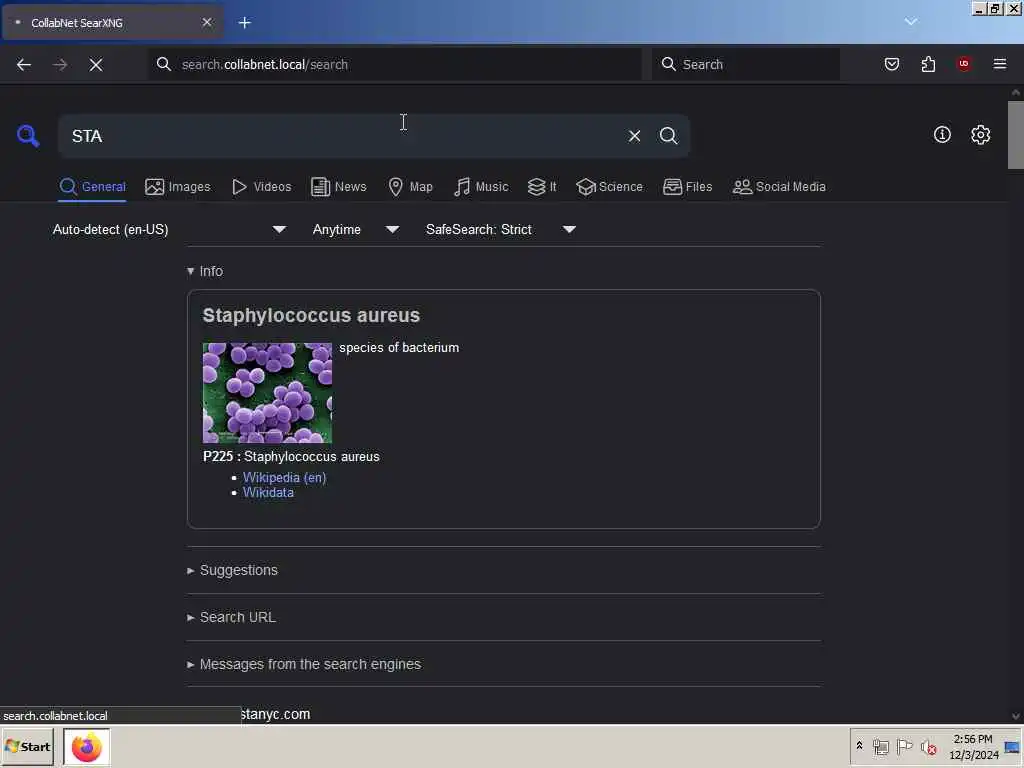
Task: Open Firefox extensions puzzle icon
Action: click(x=928, y=64)
